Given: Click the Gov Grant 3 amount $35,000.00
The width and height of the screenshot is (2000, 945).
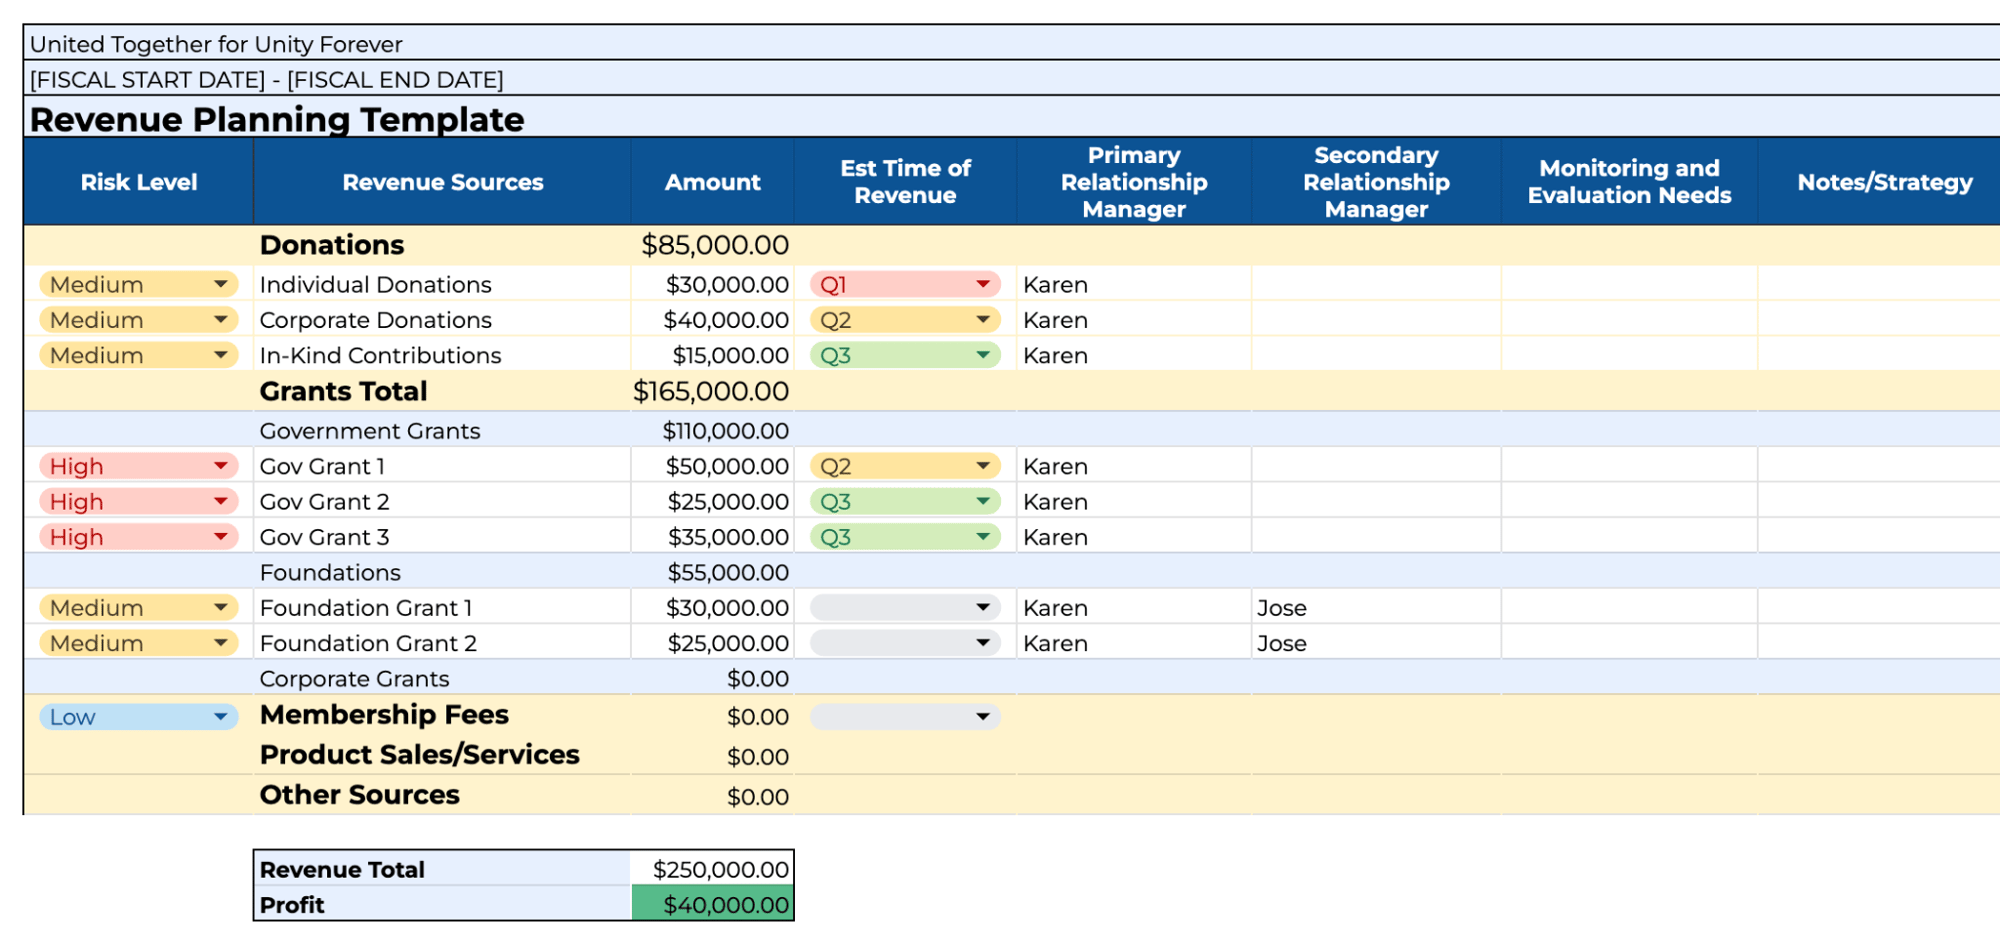Looking at the screenshot, I should [728, 537].
